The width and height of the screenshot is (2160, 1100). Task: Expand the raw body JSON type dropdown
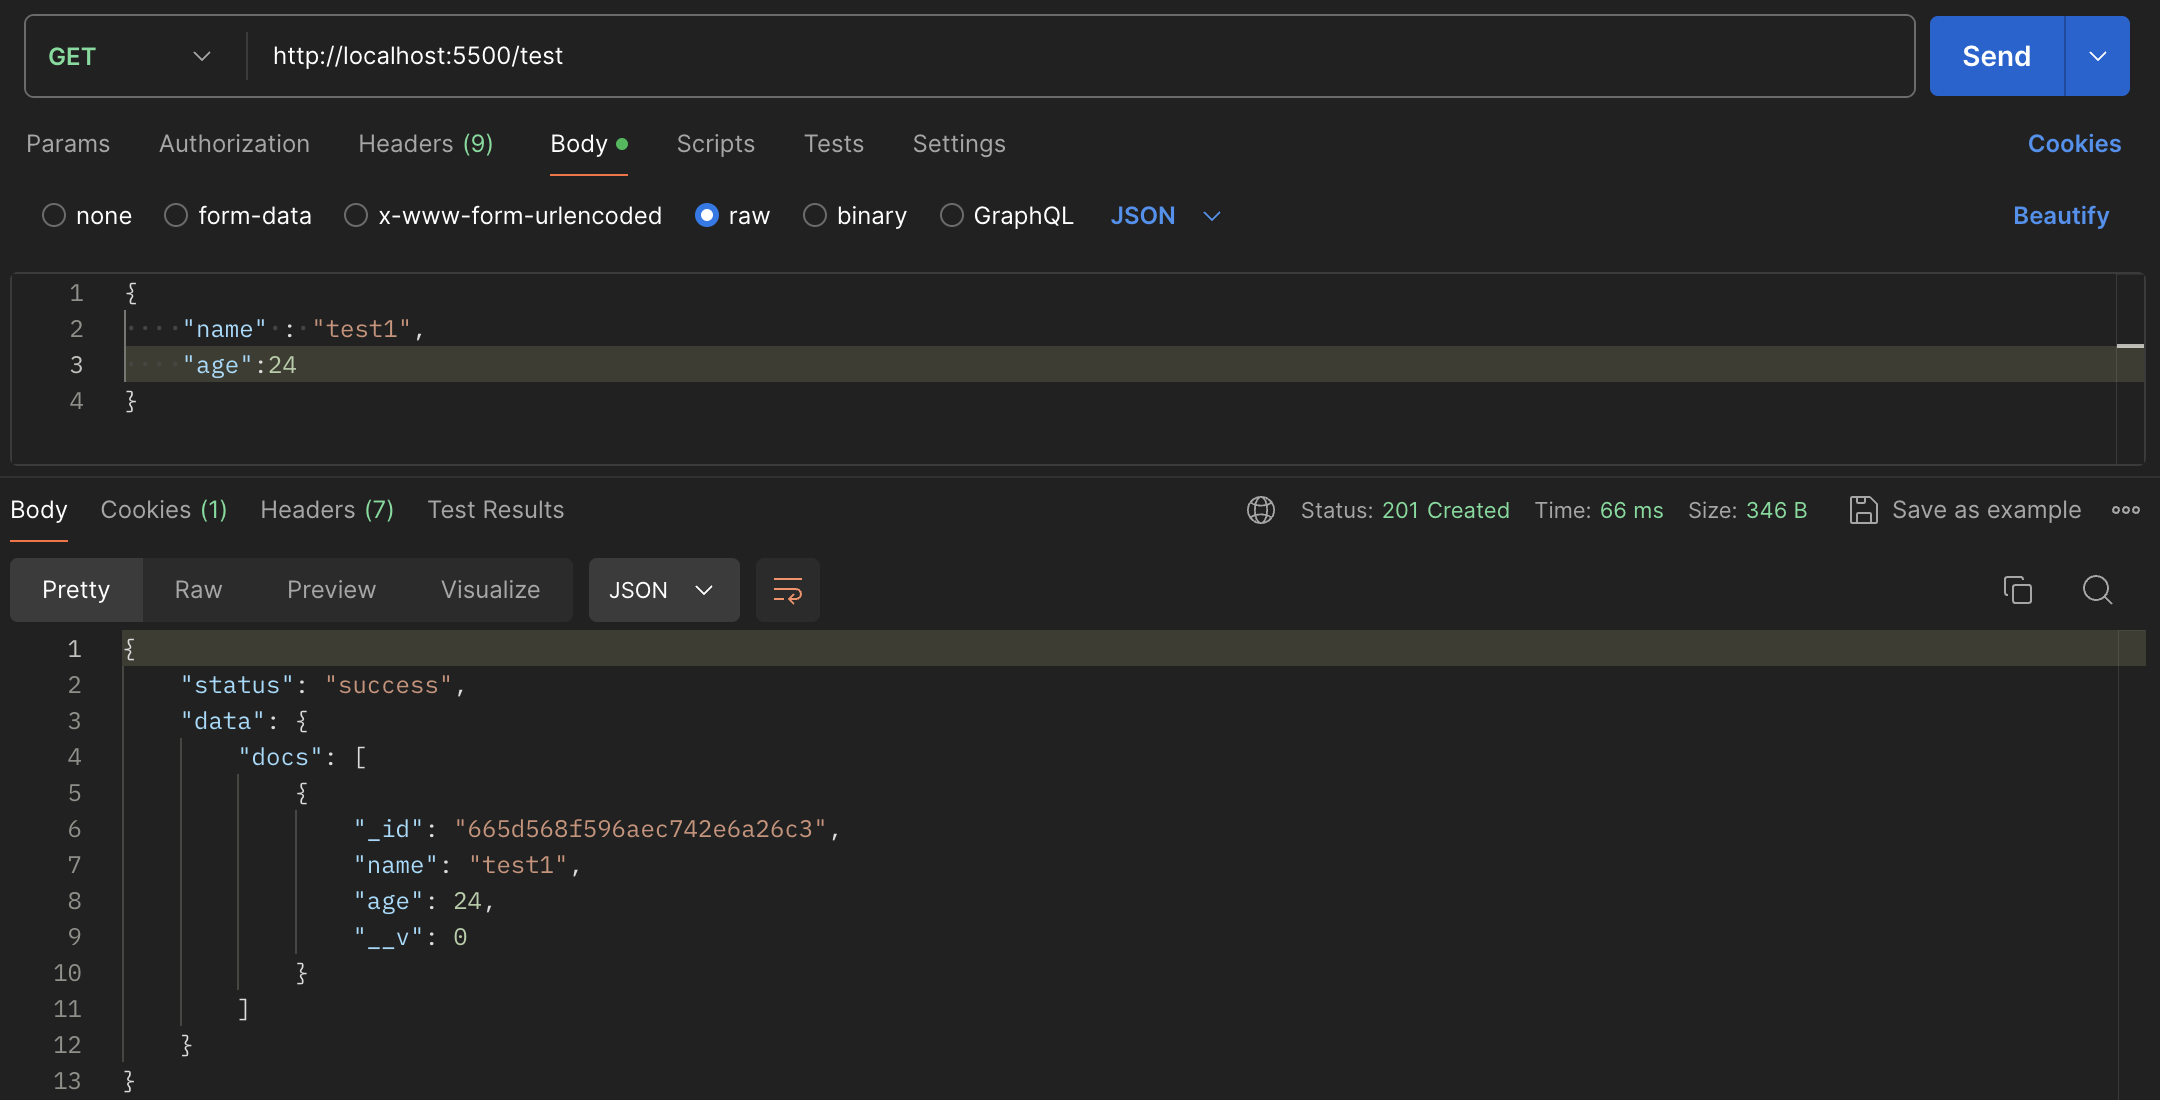pyautogui.click(x=1166, y=216)
